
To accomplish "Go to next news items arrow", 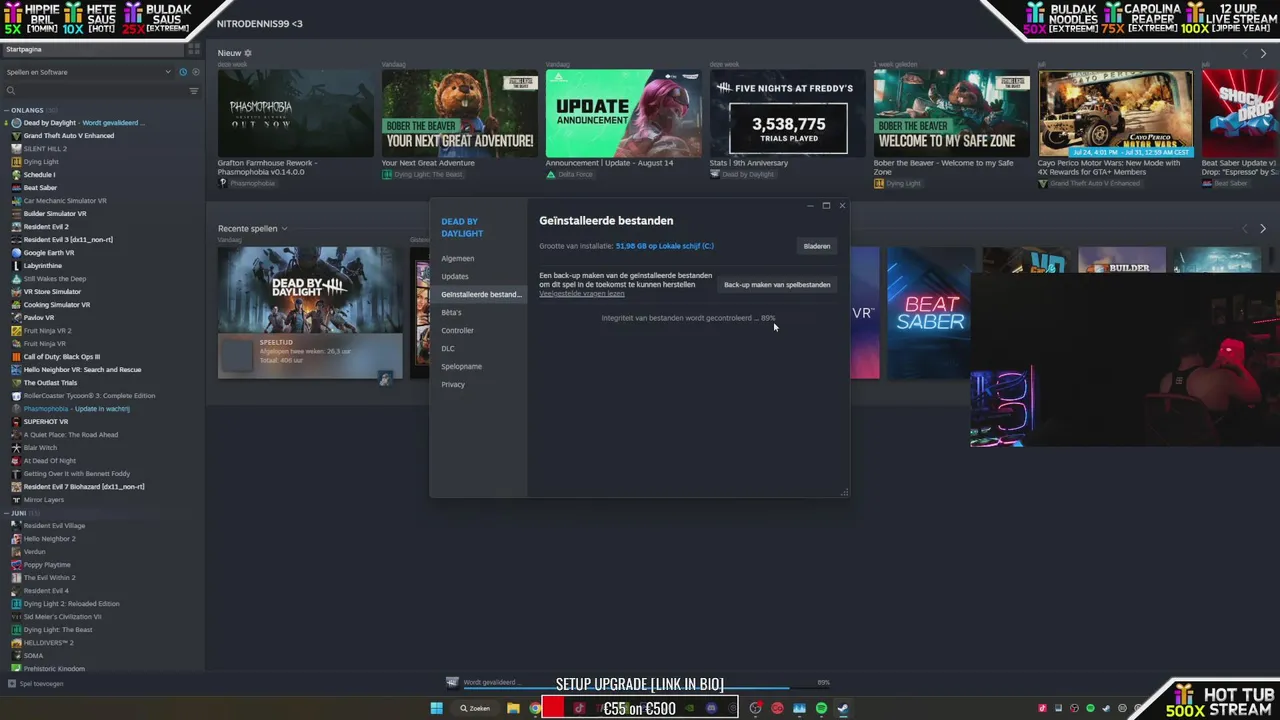I will tap(1263, 54).
